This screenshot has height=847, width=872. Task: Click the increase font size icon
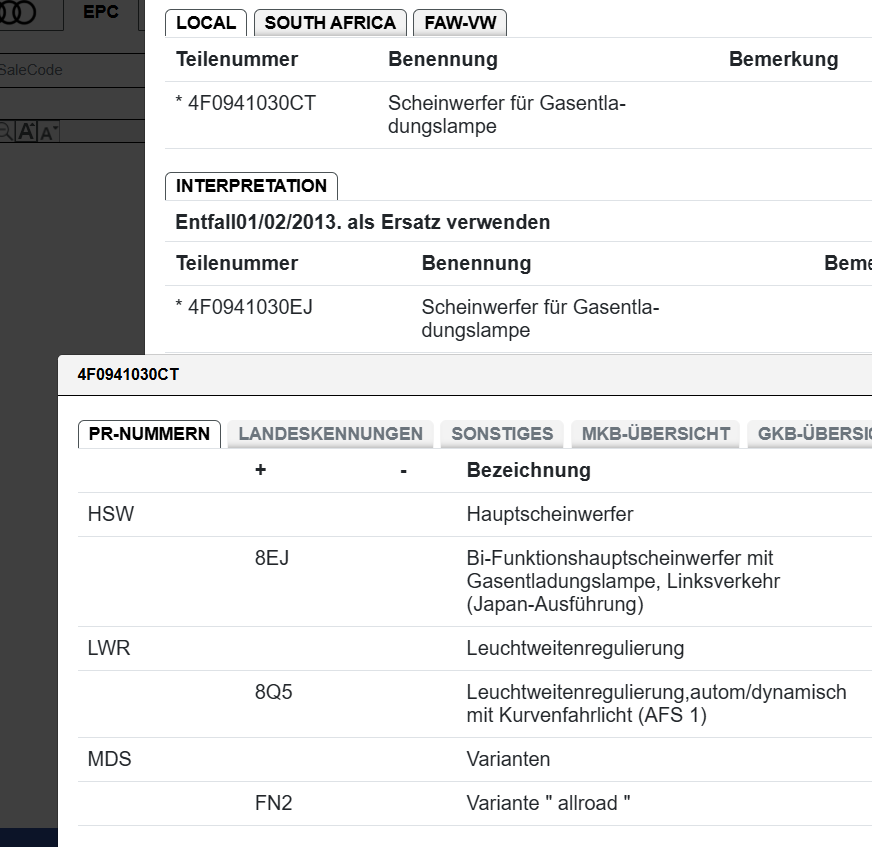[26, 132]
